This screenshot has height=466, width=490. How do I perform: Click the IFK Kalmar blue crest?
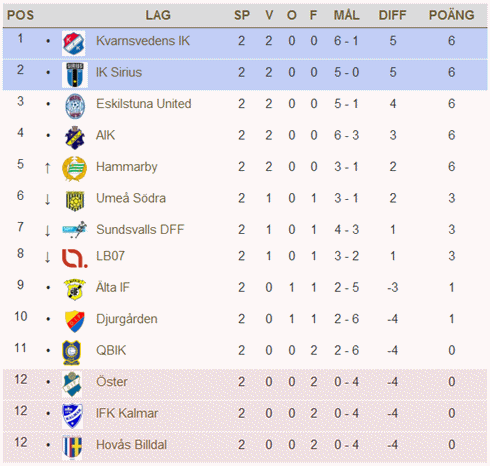[x=72, y=416]
